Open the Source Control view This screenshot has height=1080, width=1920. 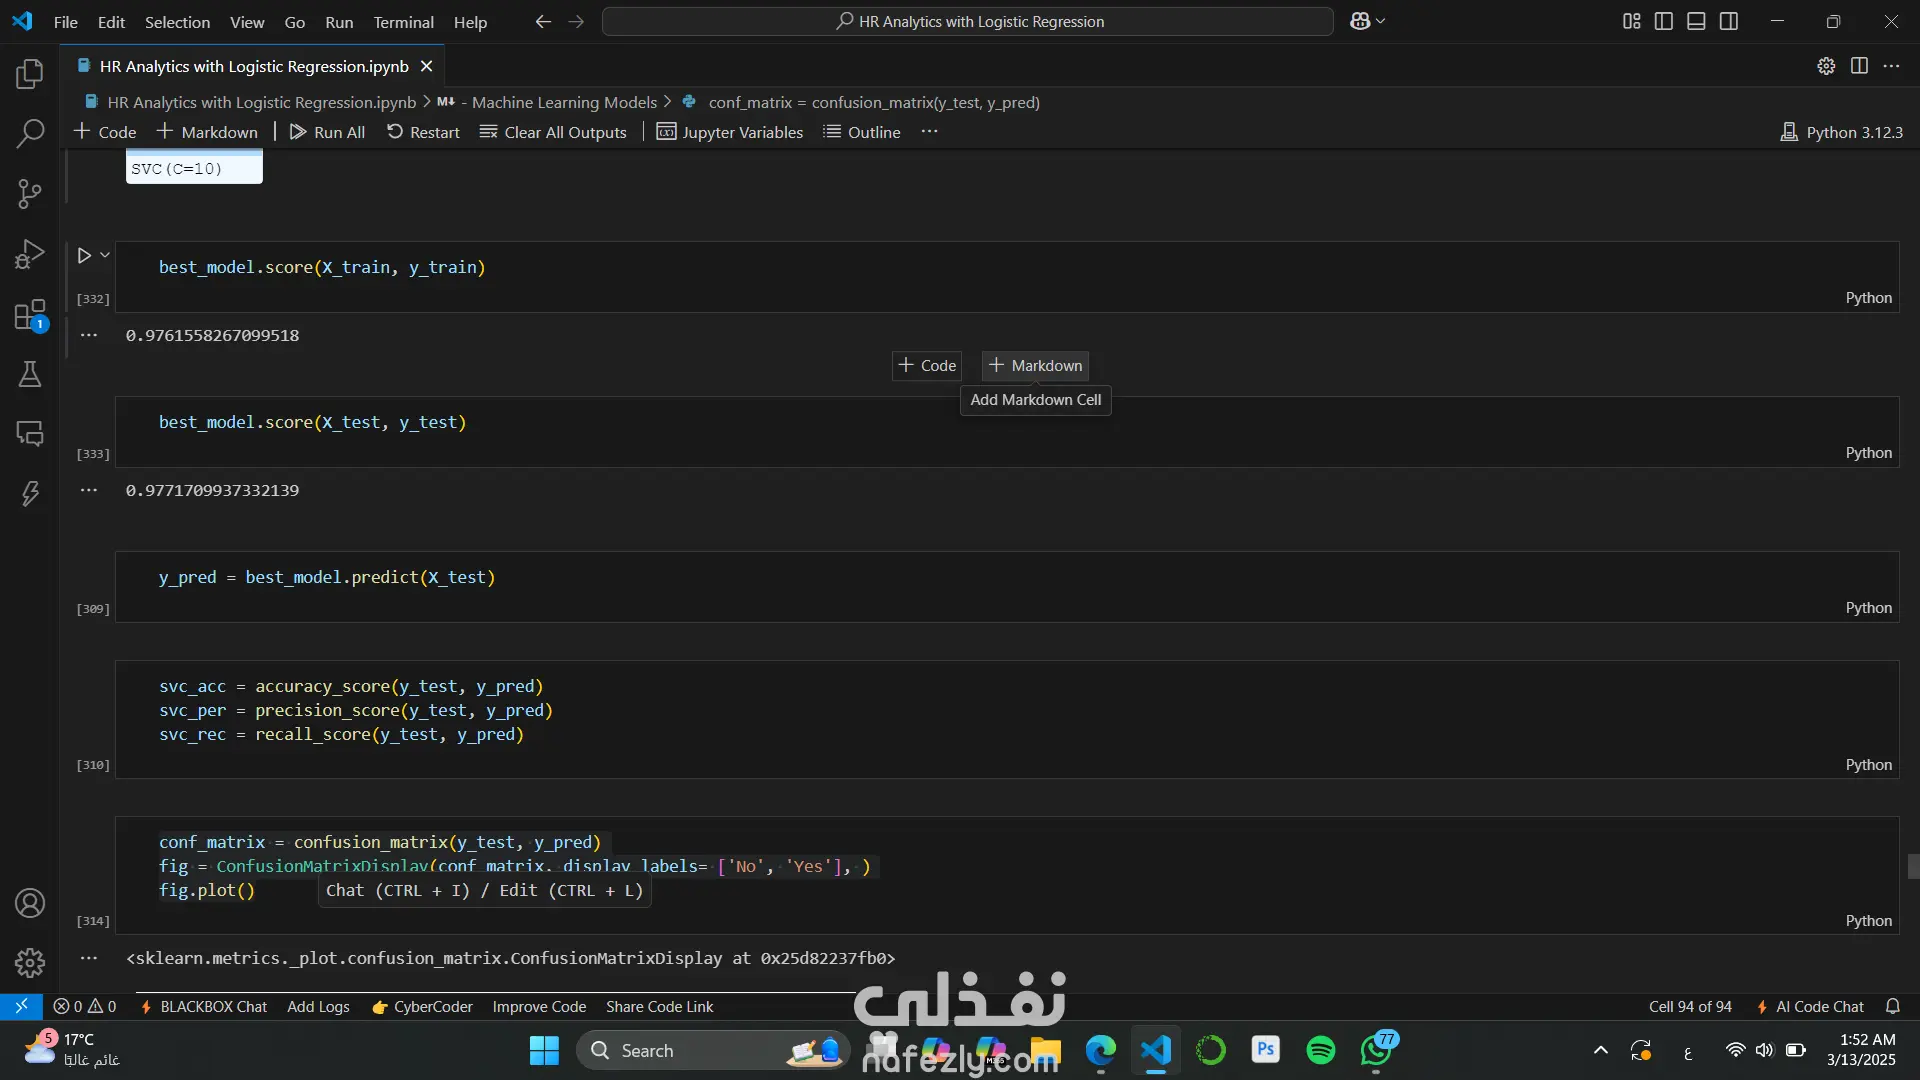tap(30, 193)
